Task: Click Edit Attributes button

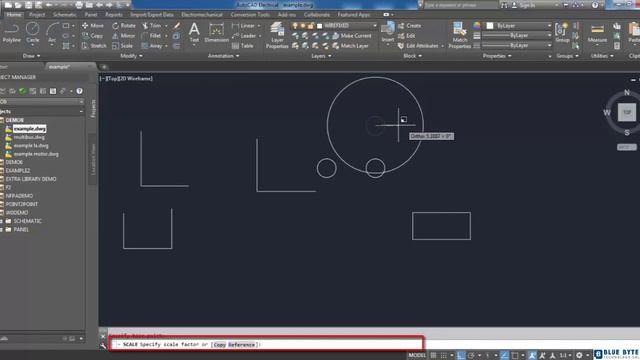Action: point(418,46)
